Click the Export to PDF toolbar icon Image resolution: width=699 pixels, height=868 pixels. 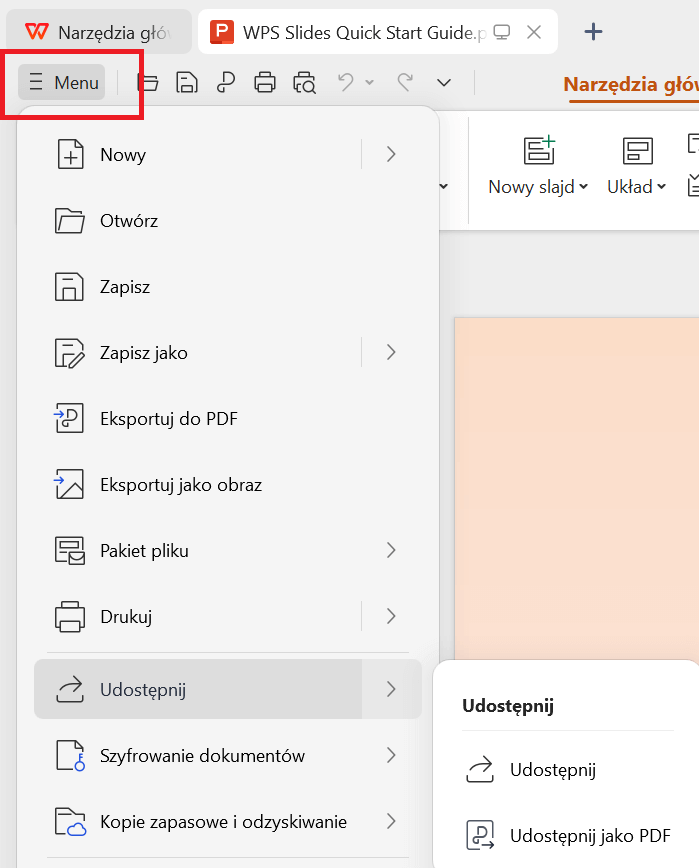click(226, 82)
